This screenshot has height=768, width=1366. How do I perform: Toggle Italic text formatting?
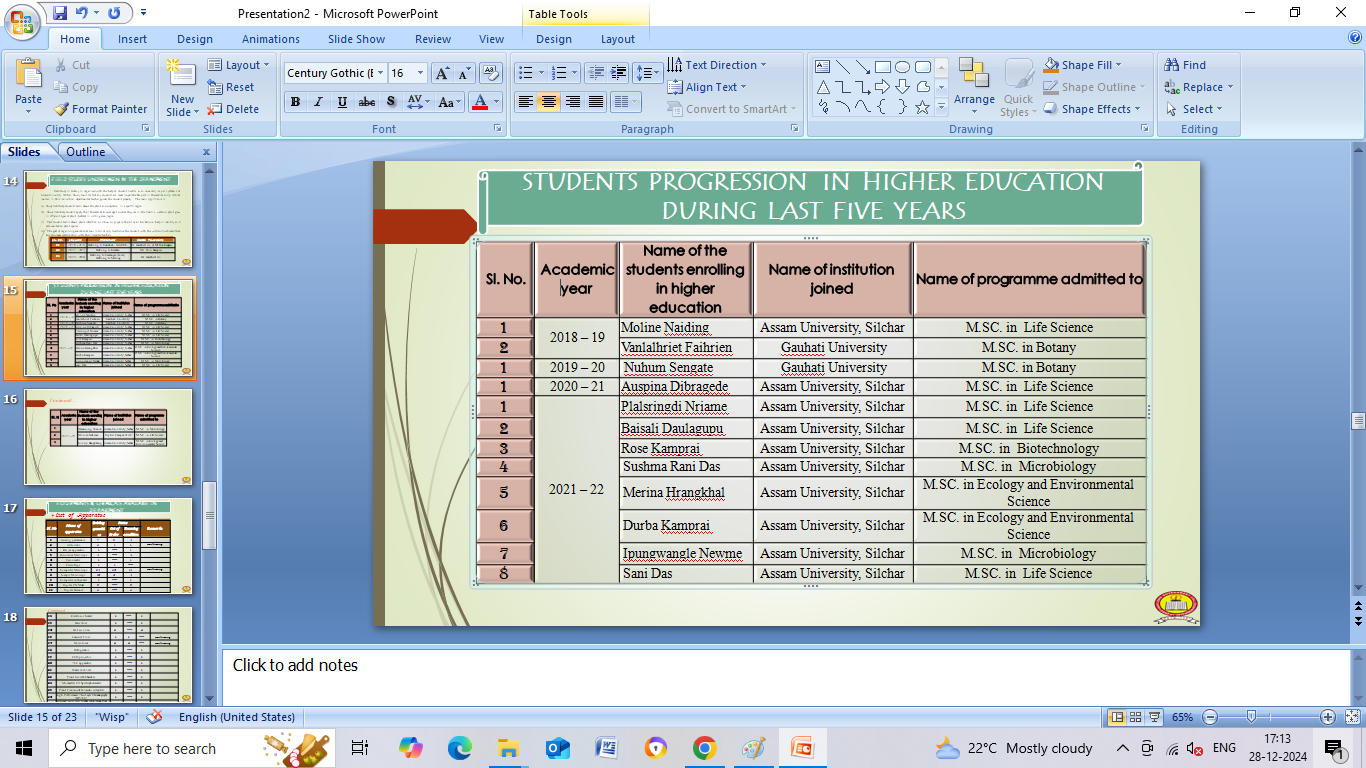click(x=319, y=102)
